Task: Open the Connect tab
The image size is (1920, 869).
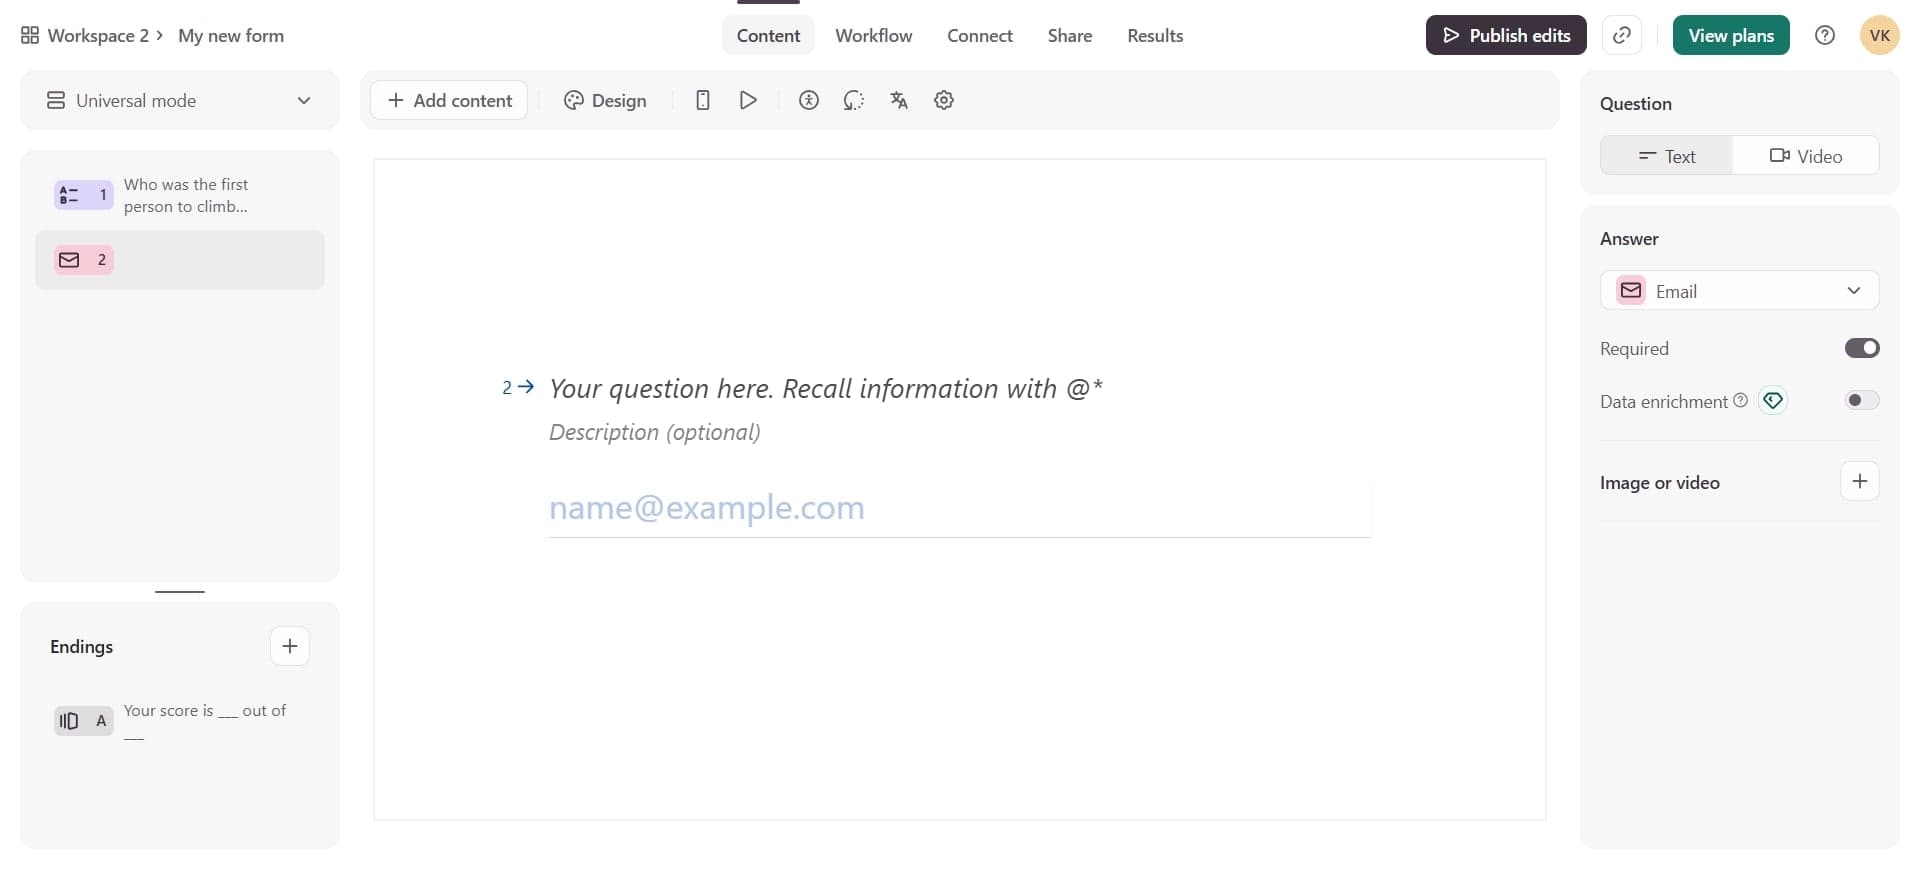Action: (980, 36)
